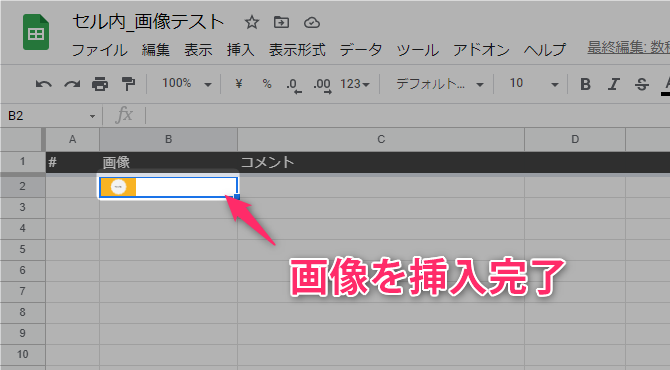
Task: Select row 5 header
Action: [22, 249]
